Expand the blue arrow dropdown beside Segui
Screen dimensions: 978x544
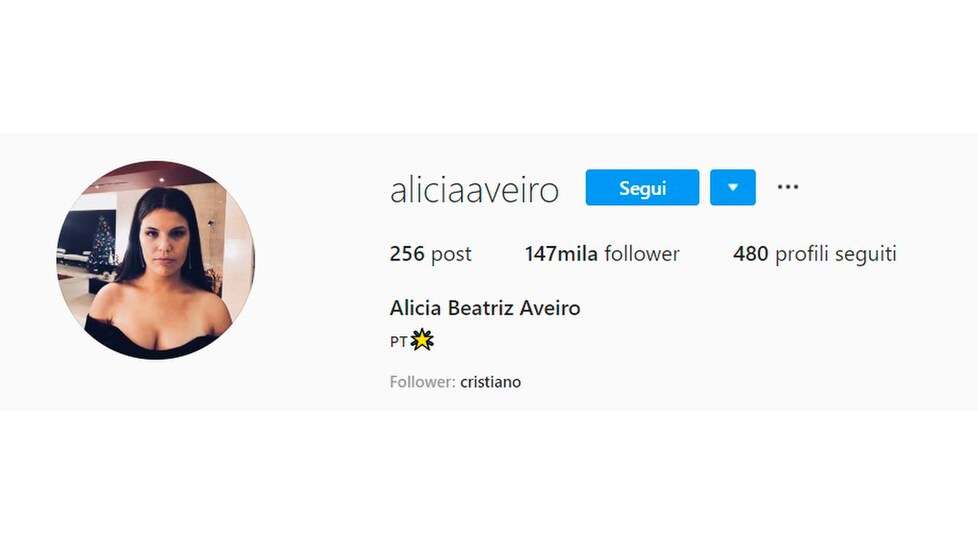[x=732, y=187]
